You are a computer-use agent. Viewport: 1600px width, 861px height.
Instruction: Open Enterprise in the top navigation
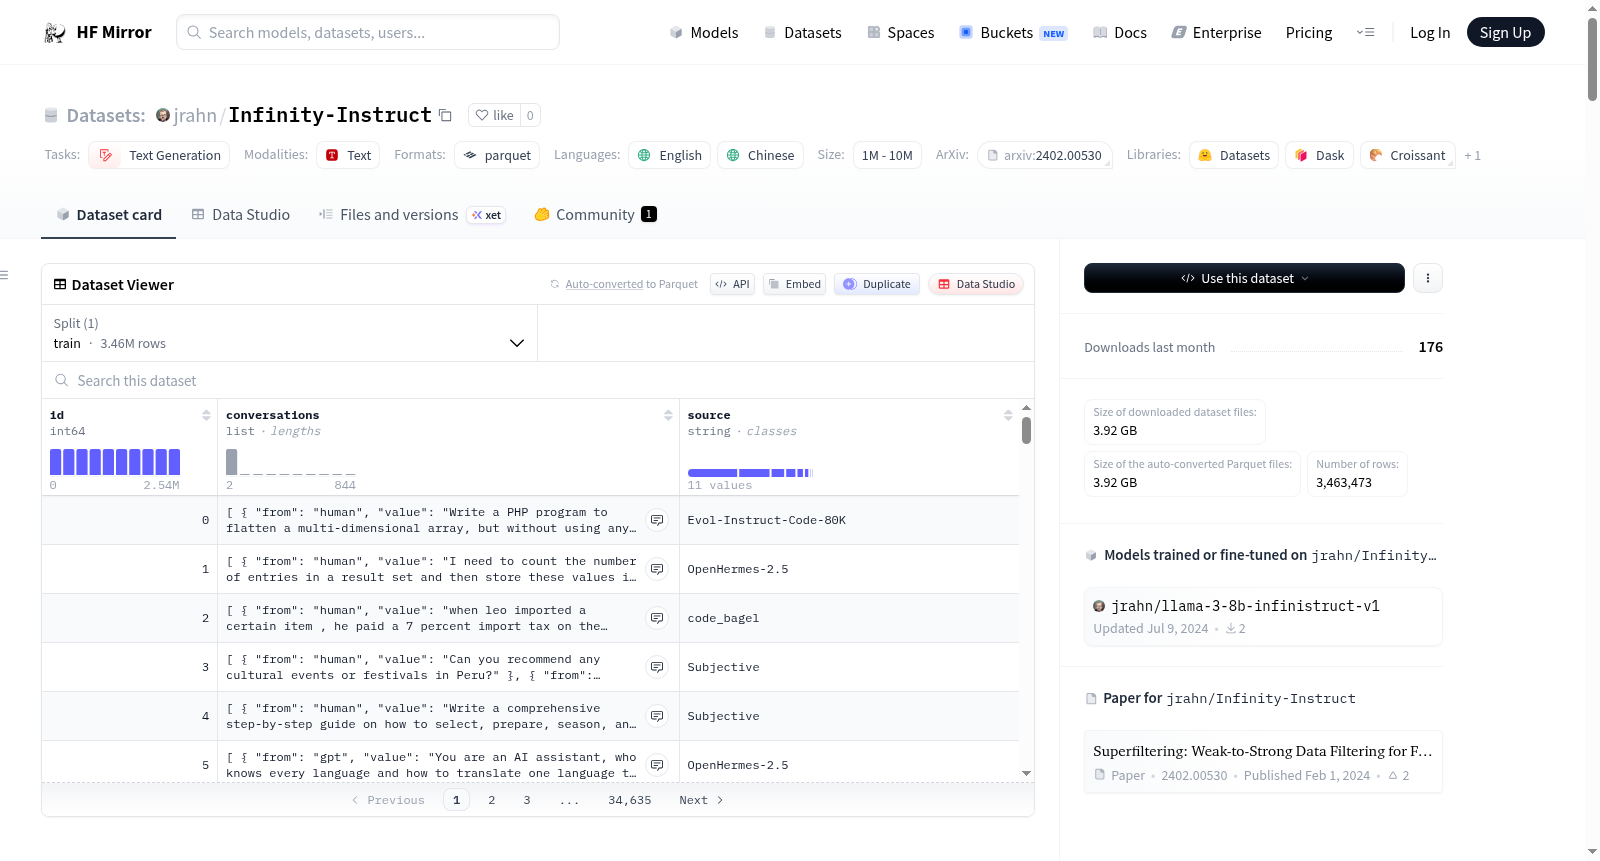point(1216,32)
